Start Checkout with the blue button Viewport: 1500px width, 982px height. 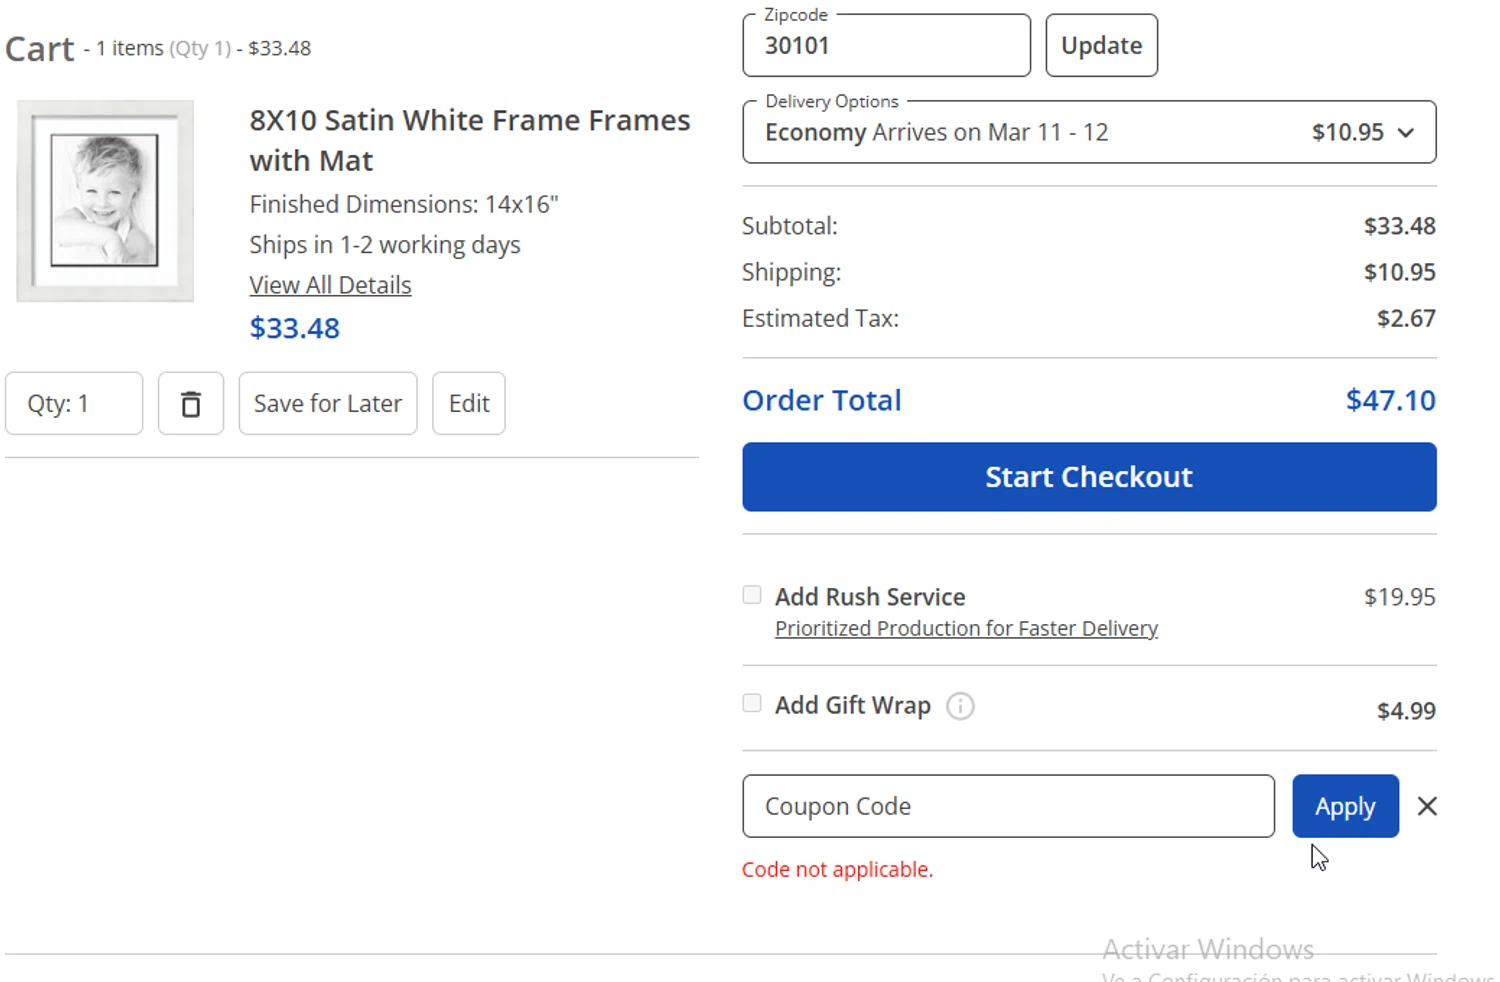coord(1089,477)
